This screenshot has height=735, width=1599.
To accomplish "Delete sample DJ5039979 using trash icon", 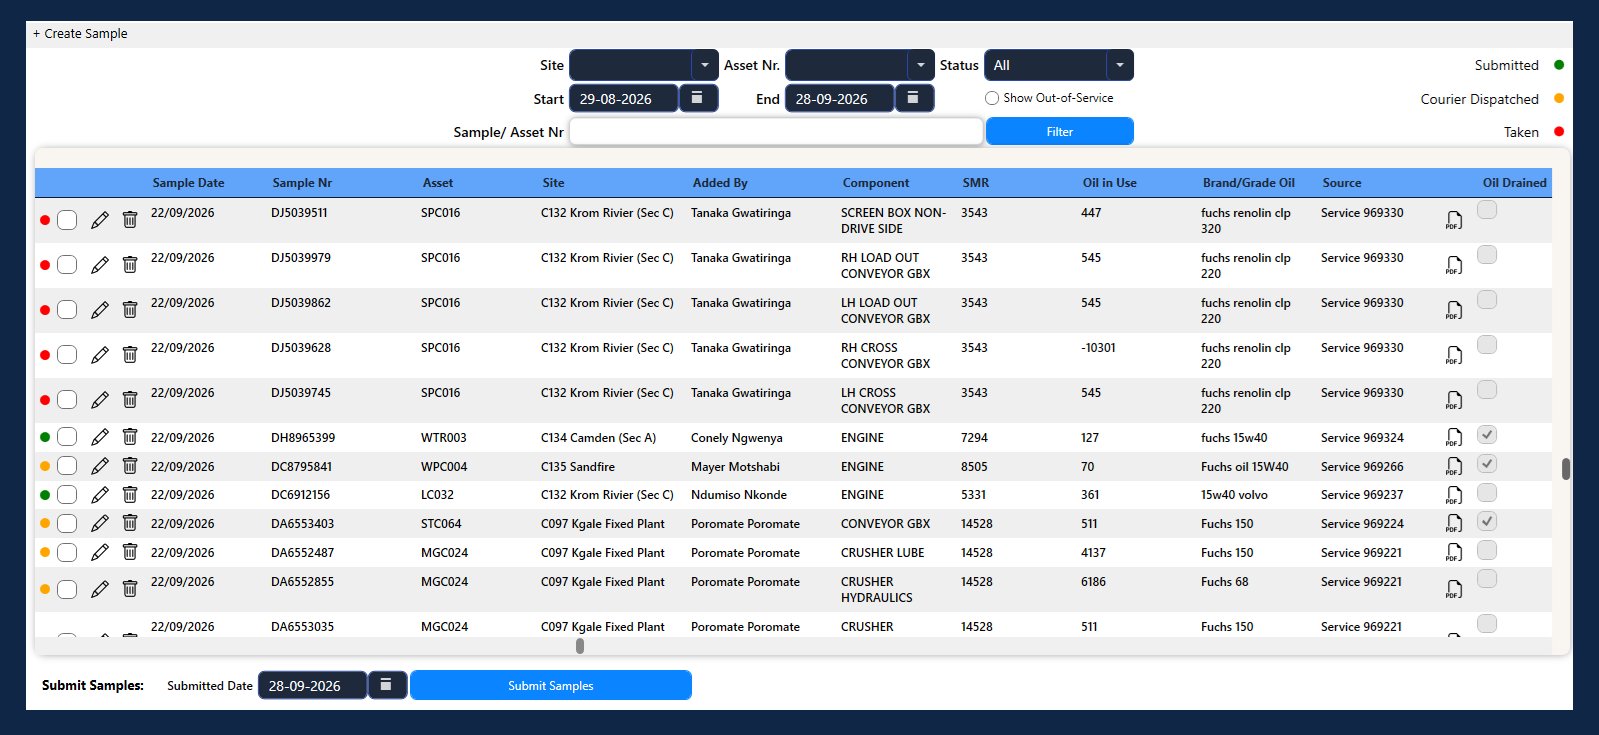I will click(130, 265).
